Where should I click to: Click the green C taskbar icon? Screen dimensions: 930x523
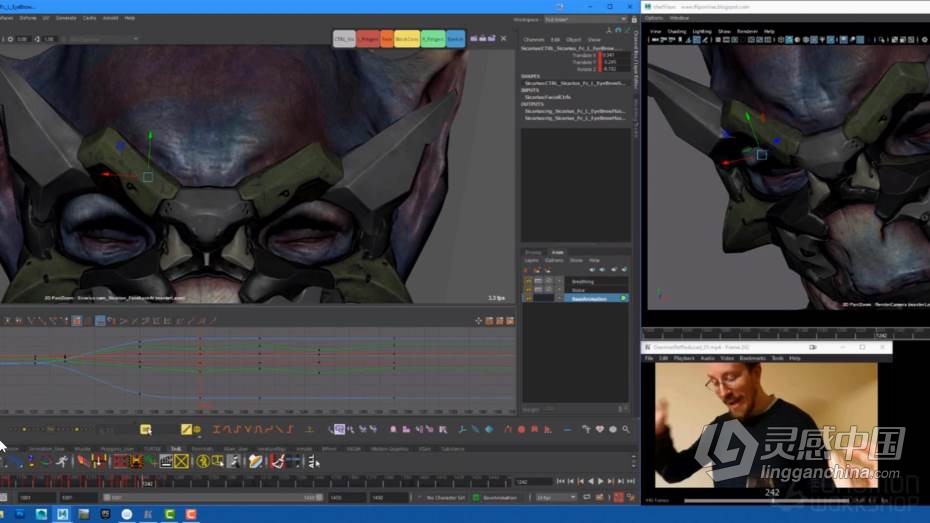170,514
